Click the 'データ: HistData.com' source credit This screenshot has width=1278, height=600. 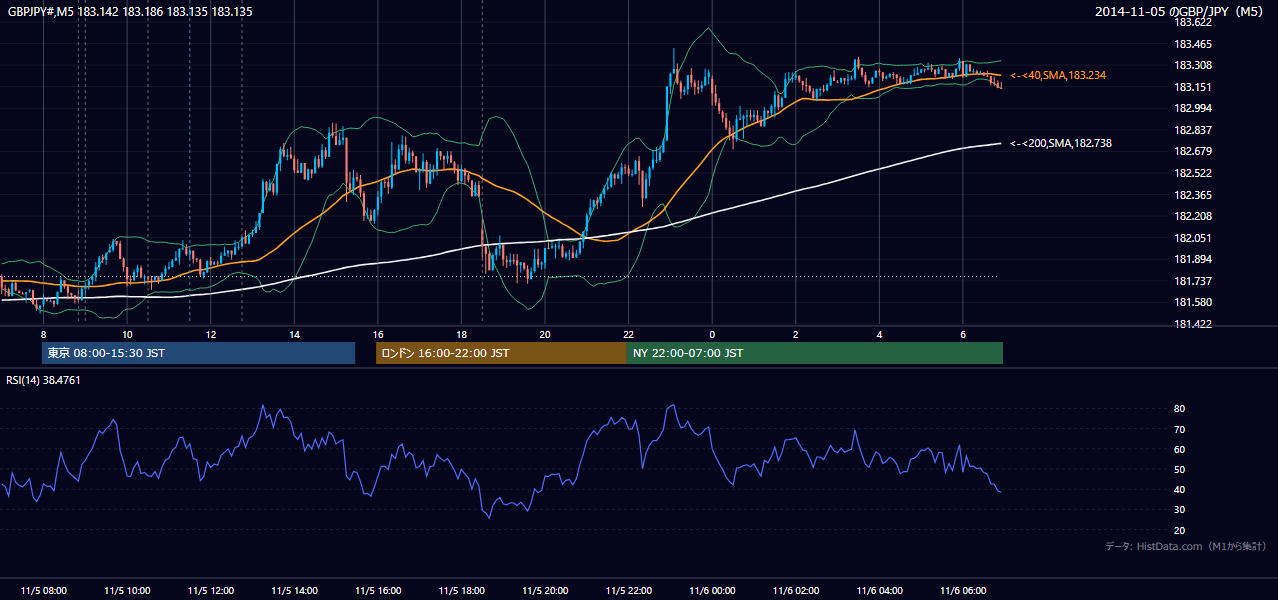[x=1186, y=546]
